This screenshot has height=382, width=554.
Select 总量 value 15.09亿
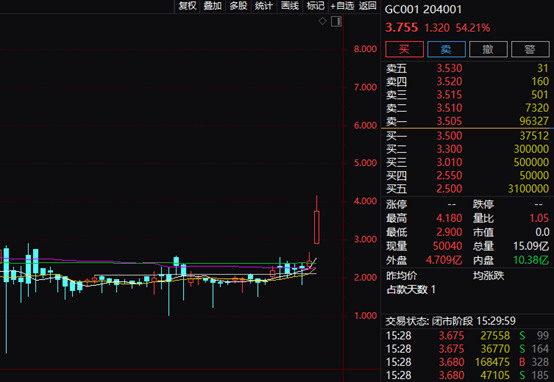531,246
